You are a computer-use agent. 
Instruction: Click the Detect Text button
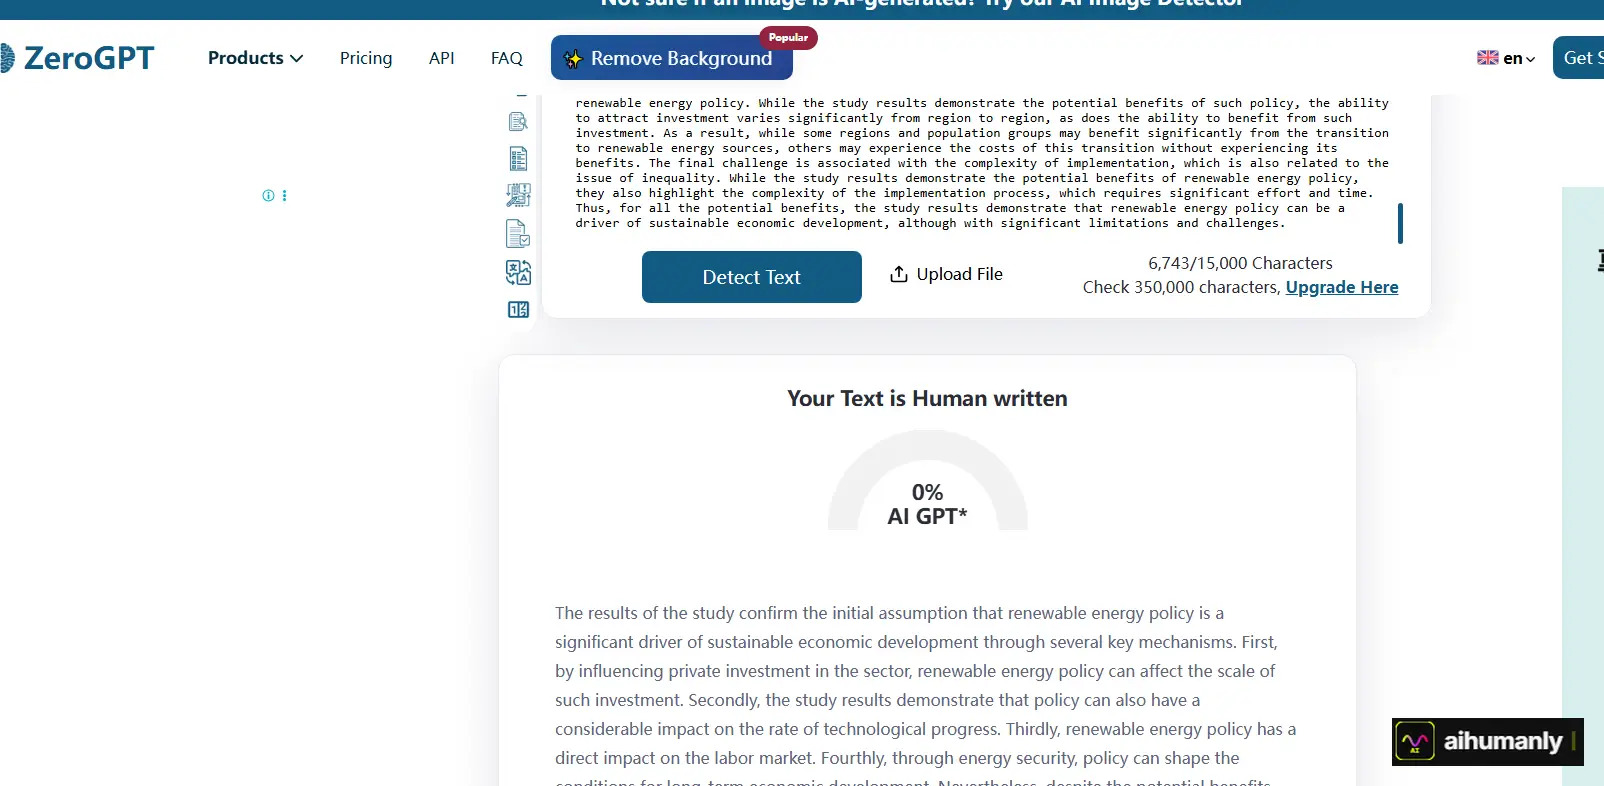click(752, 277)
